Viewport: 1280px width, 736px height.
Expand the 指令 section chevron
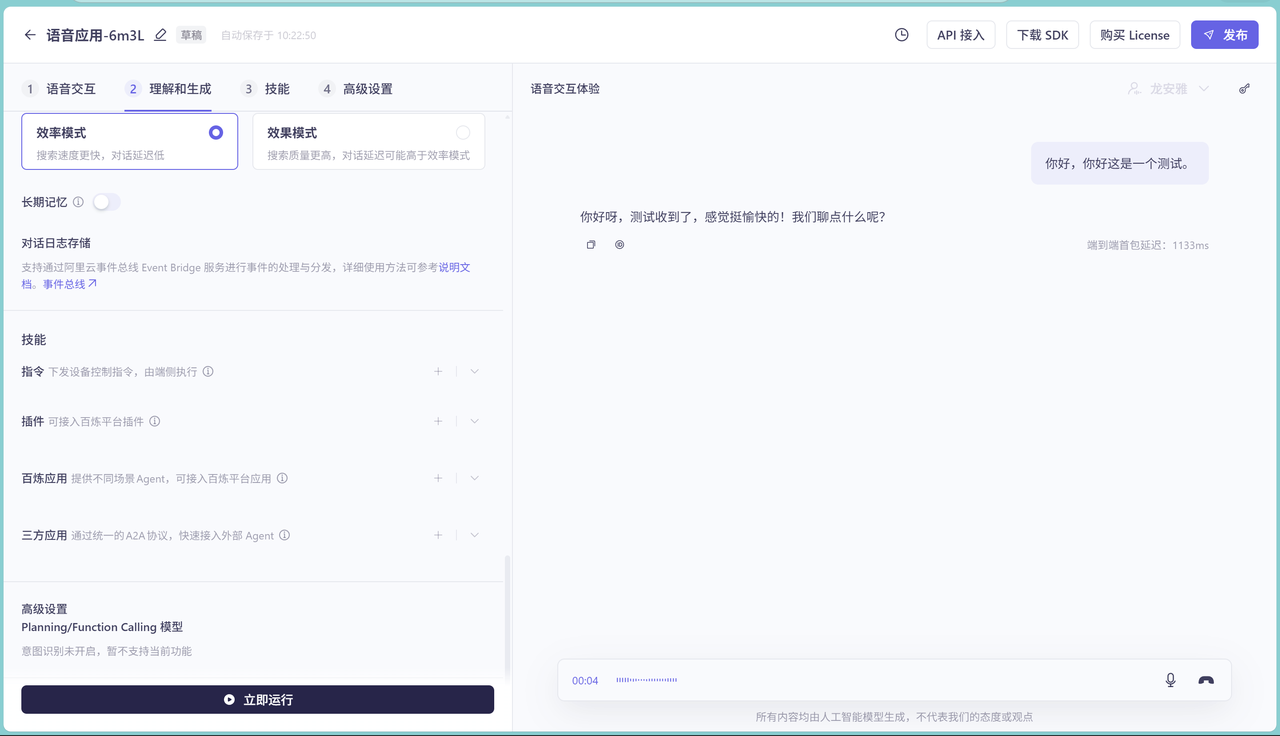click(x=474, y=372)
